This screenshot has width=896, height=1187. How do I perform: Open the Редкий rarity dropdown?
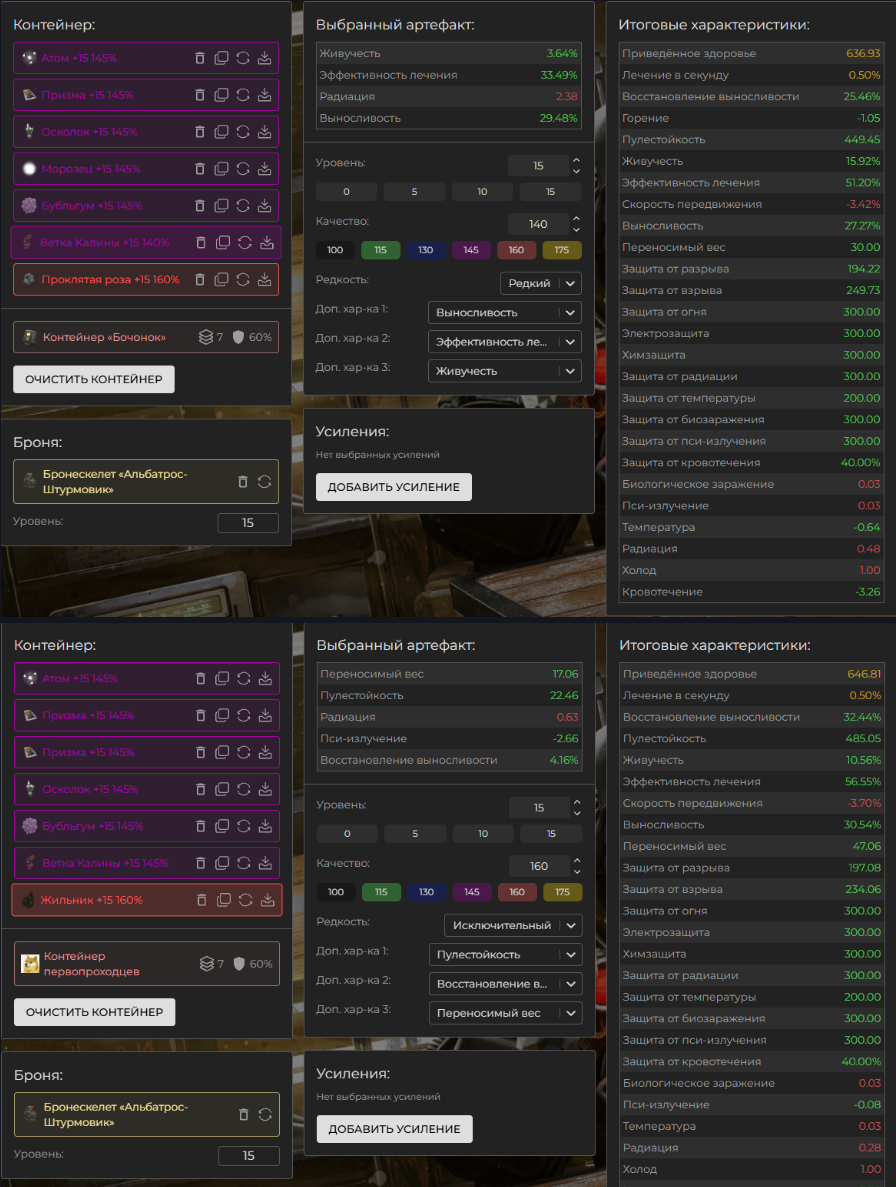540,283
